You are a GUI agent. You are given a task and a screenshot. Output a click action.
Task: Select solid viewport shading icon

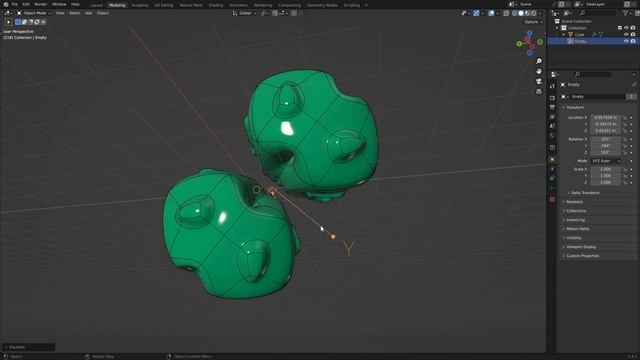click(x=521, y=13)
